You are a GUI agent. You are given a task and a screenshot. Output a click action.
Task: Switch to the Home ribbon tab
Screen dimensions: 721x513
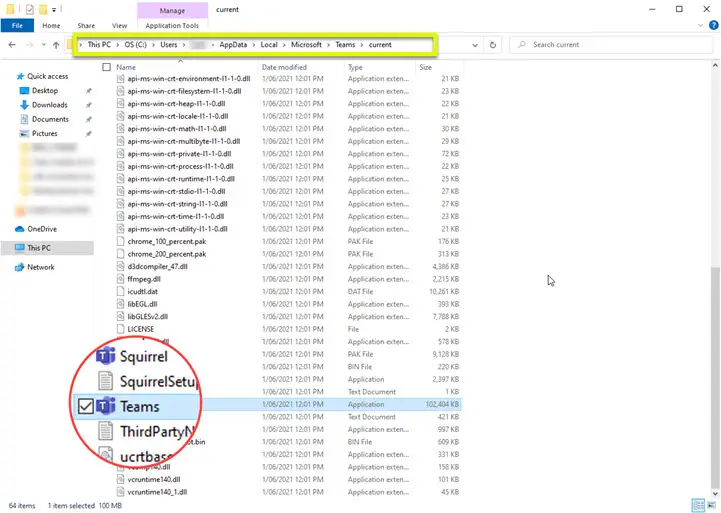pyautogui.click(x=51, y=26)
